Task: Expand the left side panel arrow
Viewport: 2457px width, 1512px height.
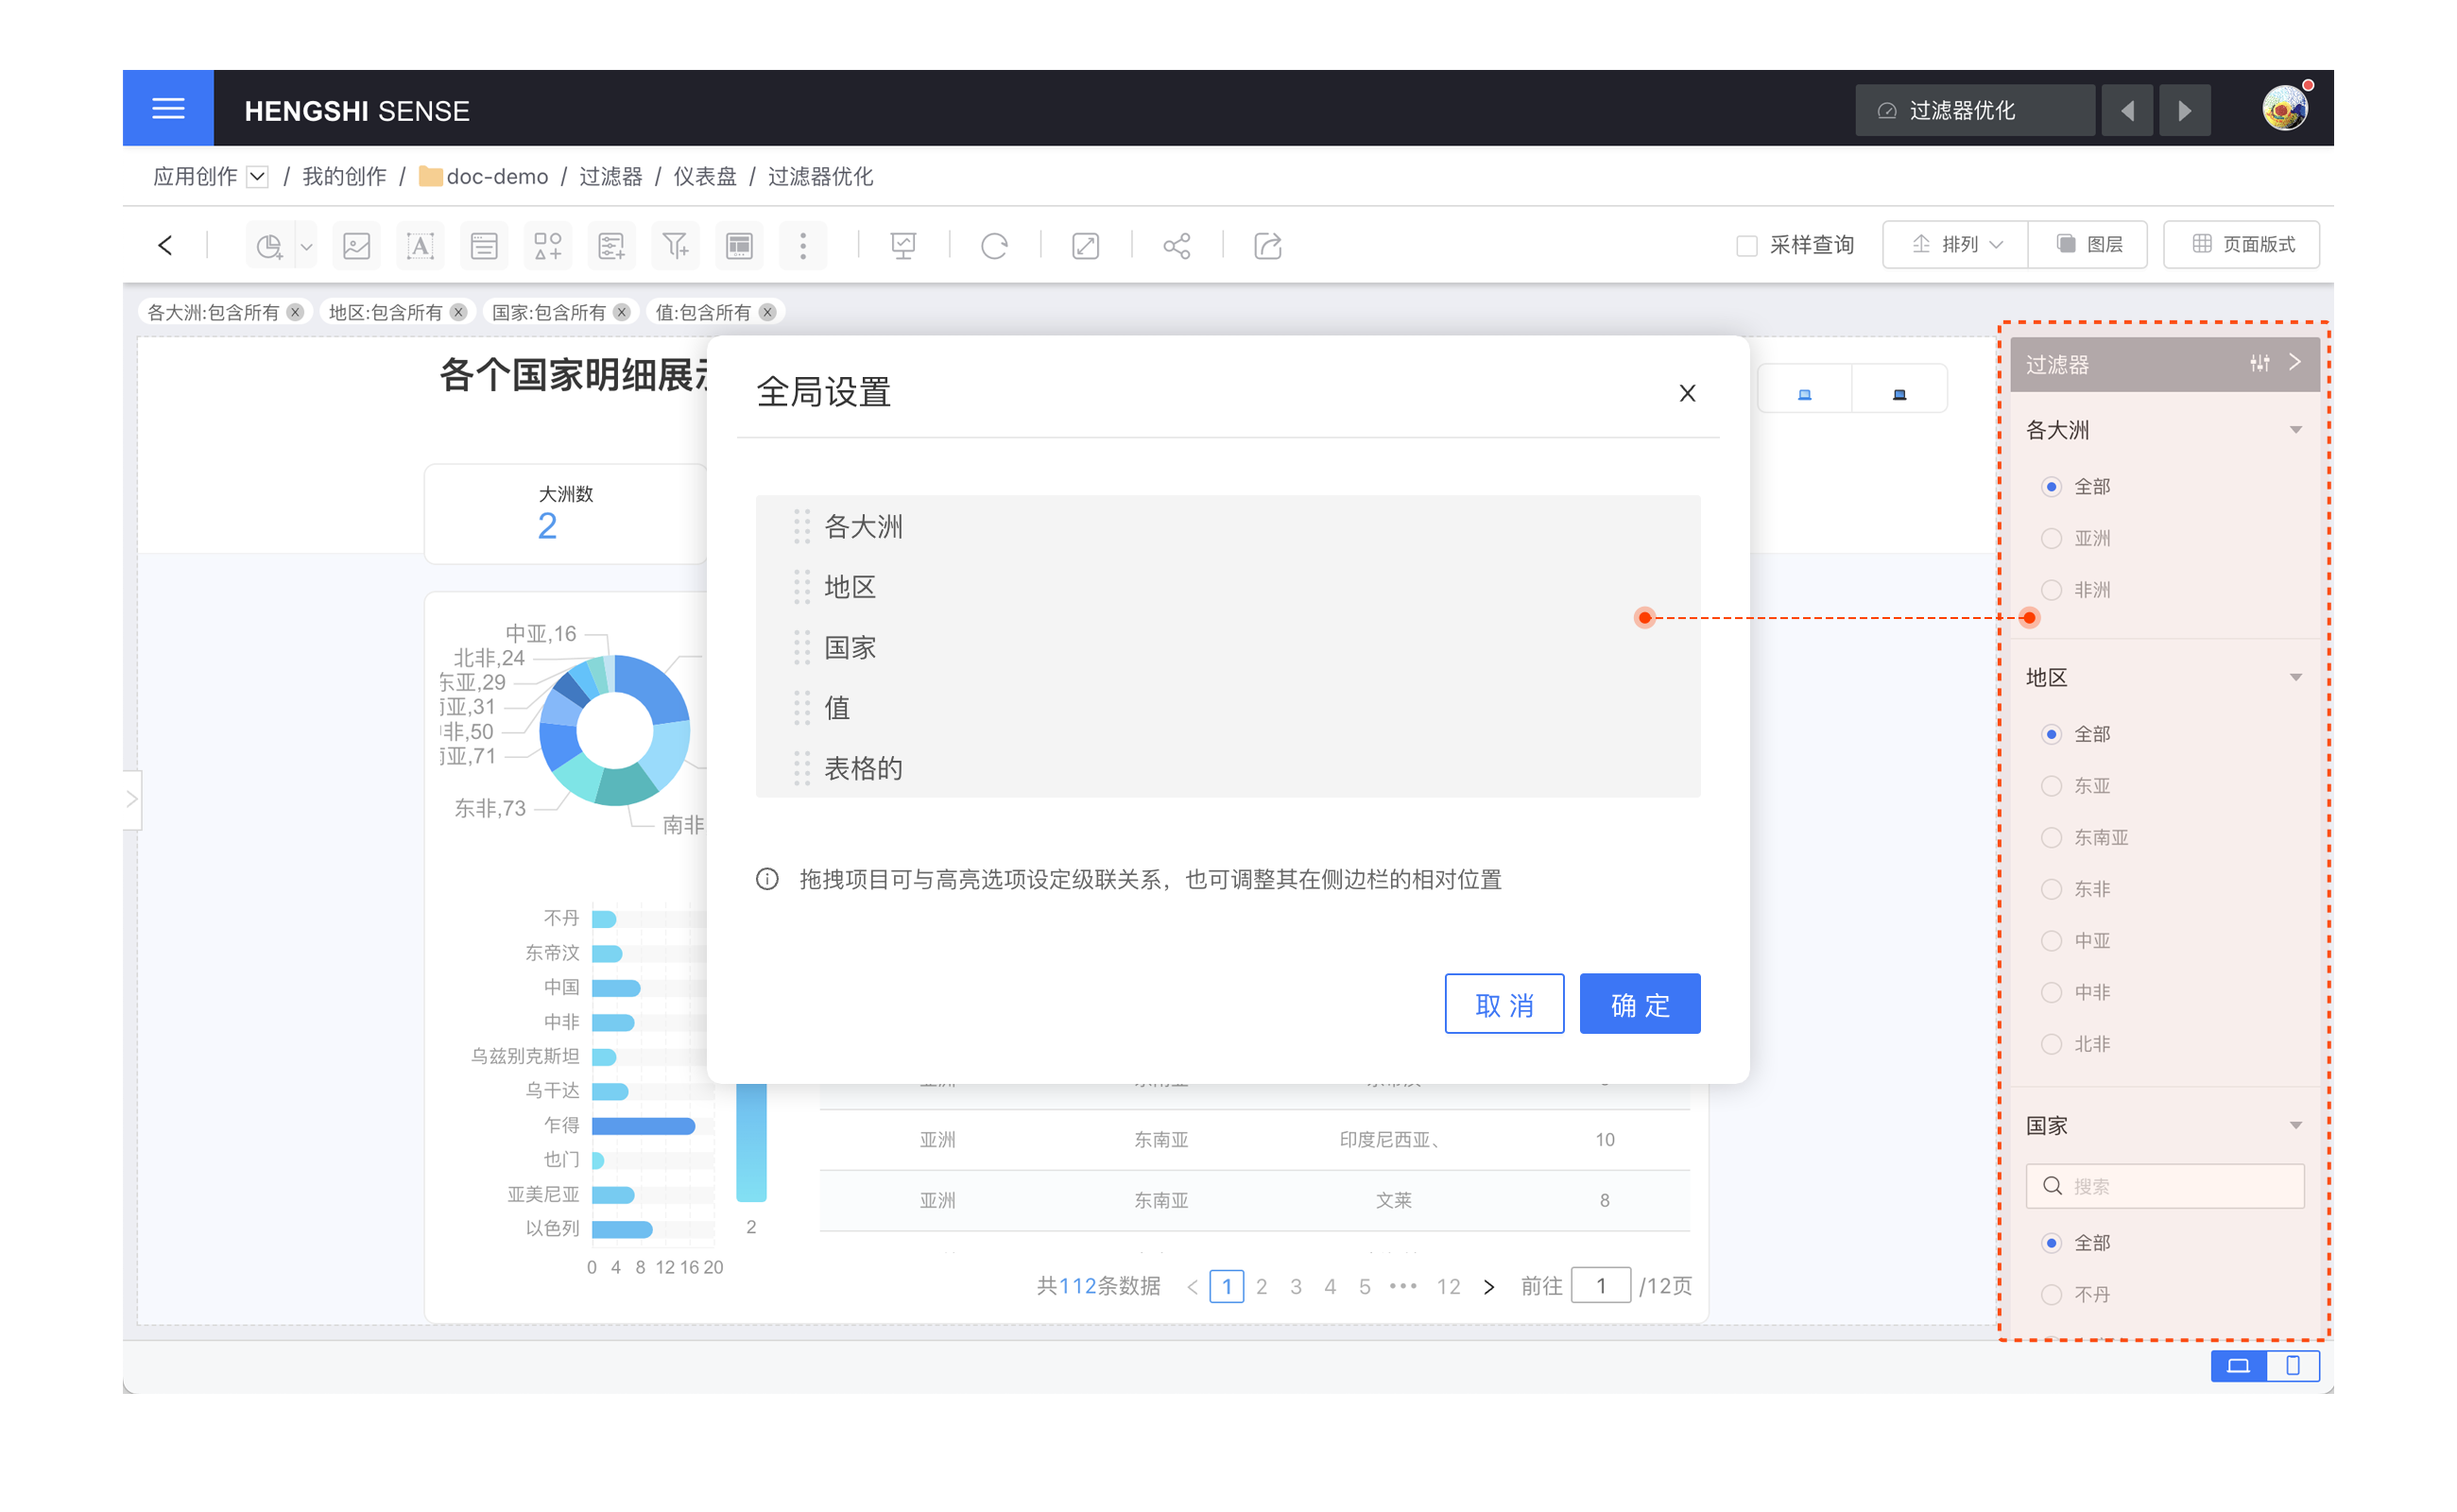Action: 132,799
